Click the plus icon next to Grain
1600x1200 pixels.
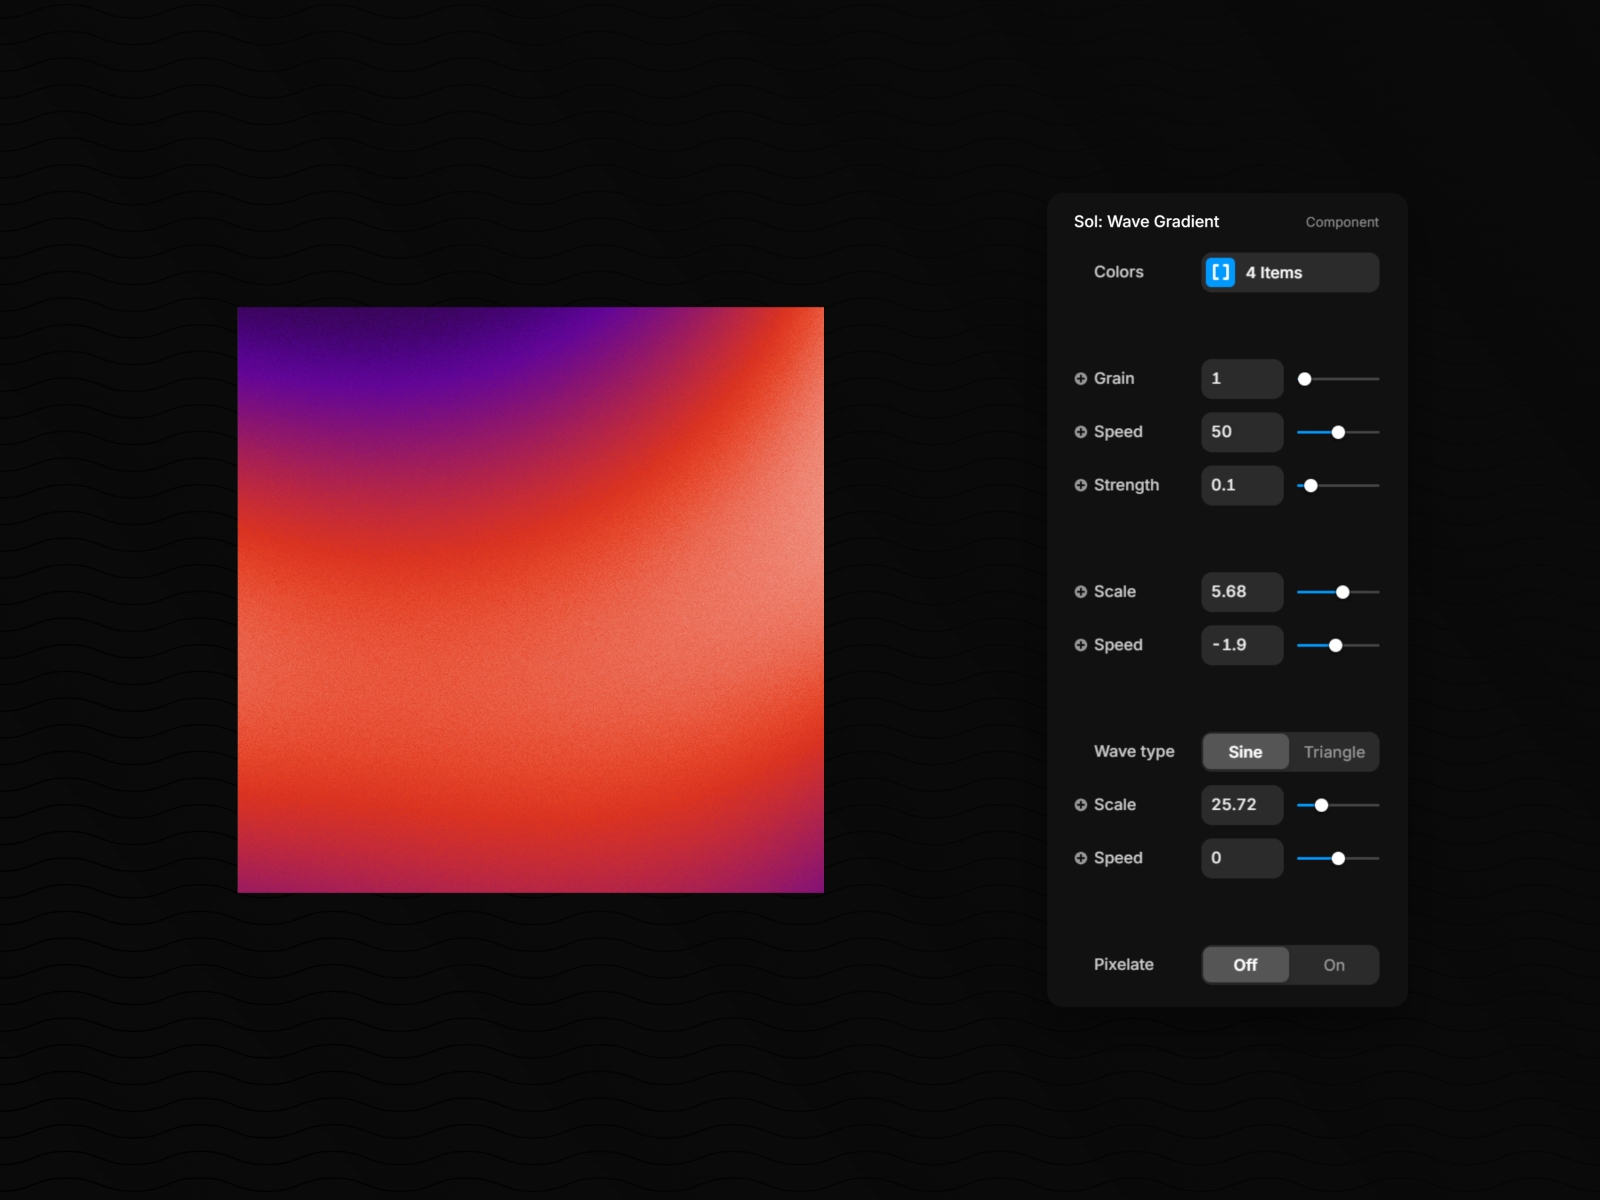[x=1081, y=378]
